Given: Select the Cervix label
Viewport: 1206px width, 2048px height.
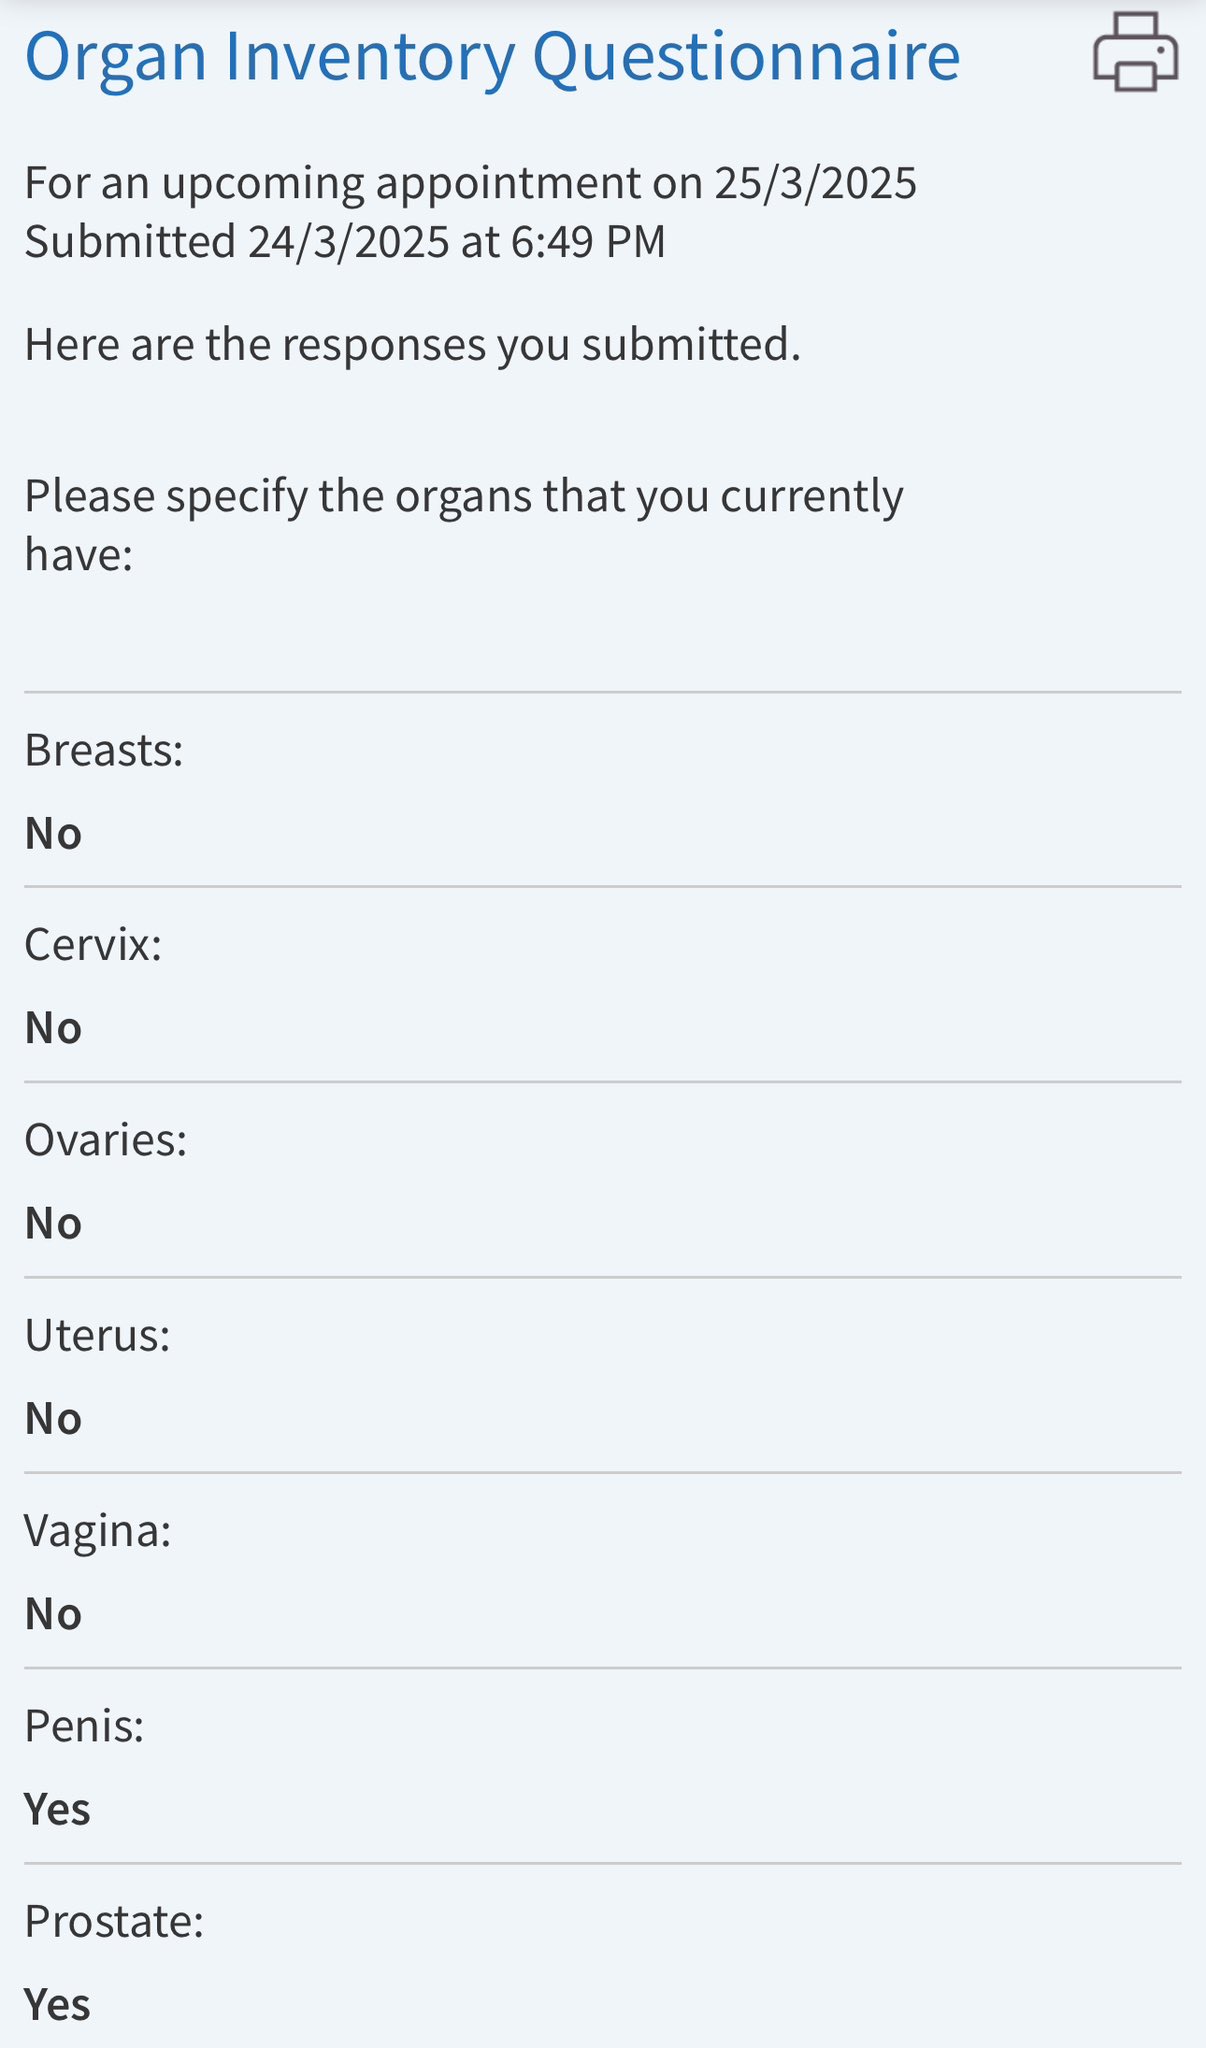Looking at the screenshot, I should coord(93,944).
